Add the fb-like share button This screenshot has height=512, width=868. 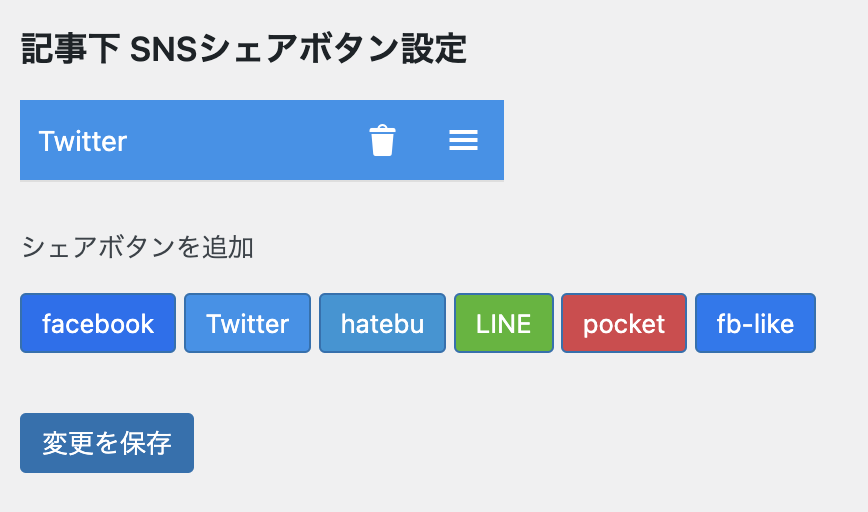pyautogui.click(x=755, y=323)
